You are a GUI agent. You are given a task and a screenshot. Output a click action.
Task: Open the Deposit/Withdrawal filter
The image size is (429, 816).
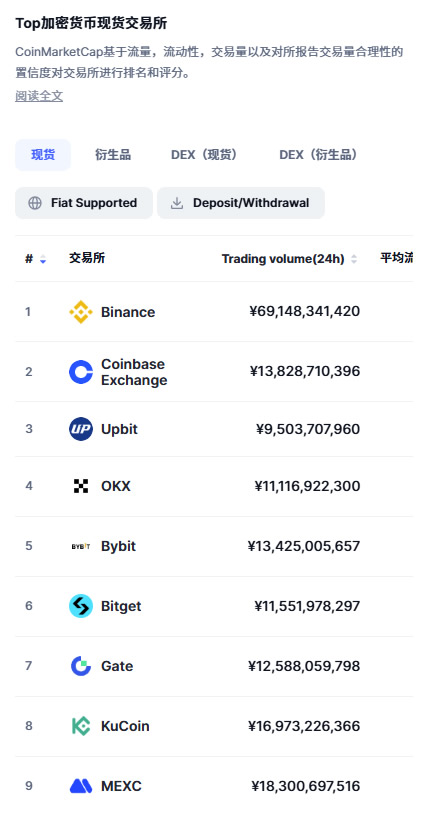point(241,203)
